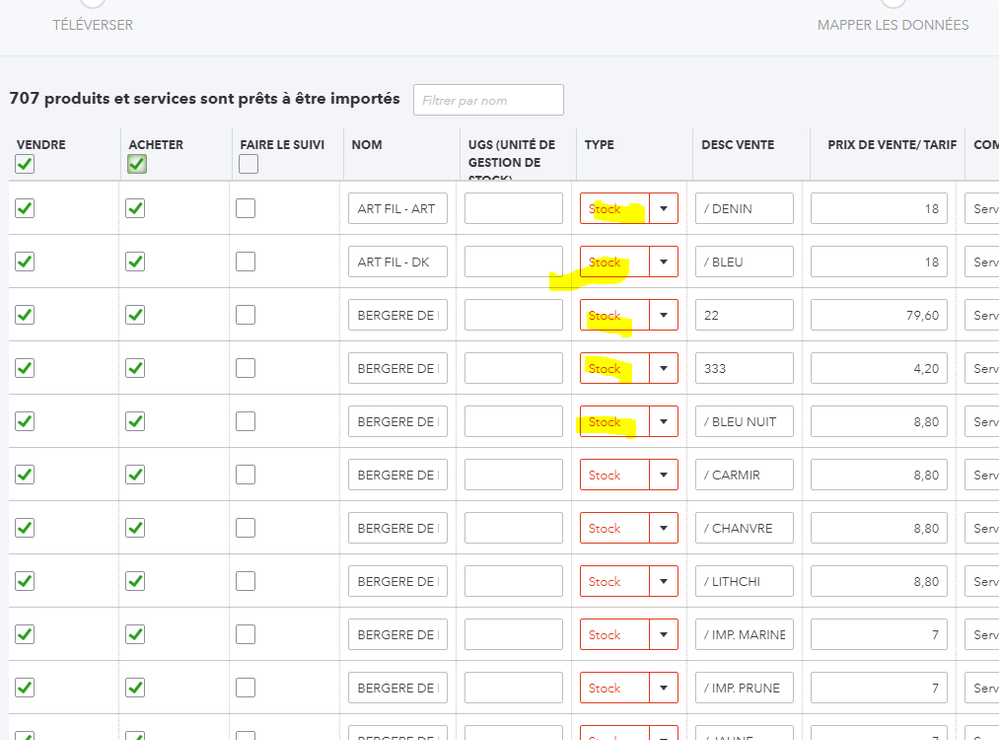Uncheck Acheter for the ART FIL - DK row

pos(135,262)
